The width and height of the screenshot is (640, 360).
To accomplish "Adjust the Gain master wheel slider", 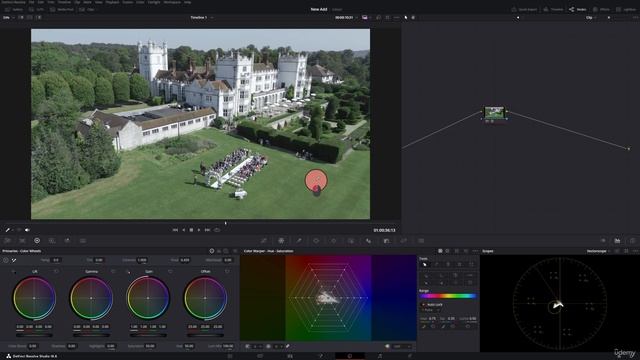I will click(148, 335).
